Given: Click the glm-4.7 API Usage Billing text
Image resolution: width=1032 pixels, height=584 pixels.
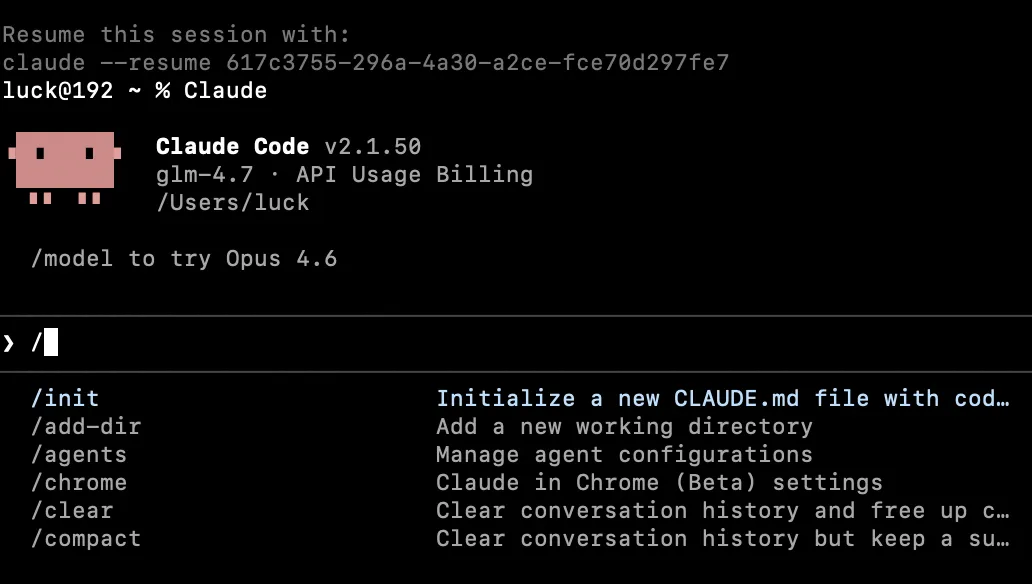Looking at the screenshot, I should point(344,174).
